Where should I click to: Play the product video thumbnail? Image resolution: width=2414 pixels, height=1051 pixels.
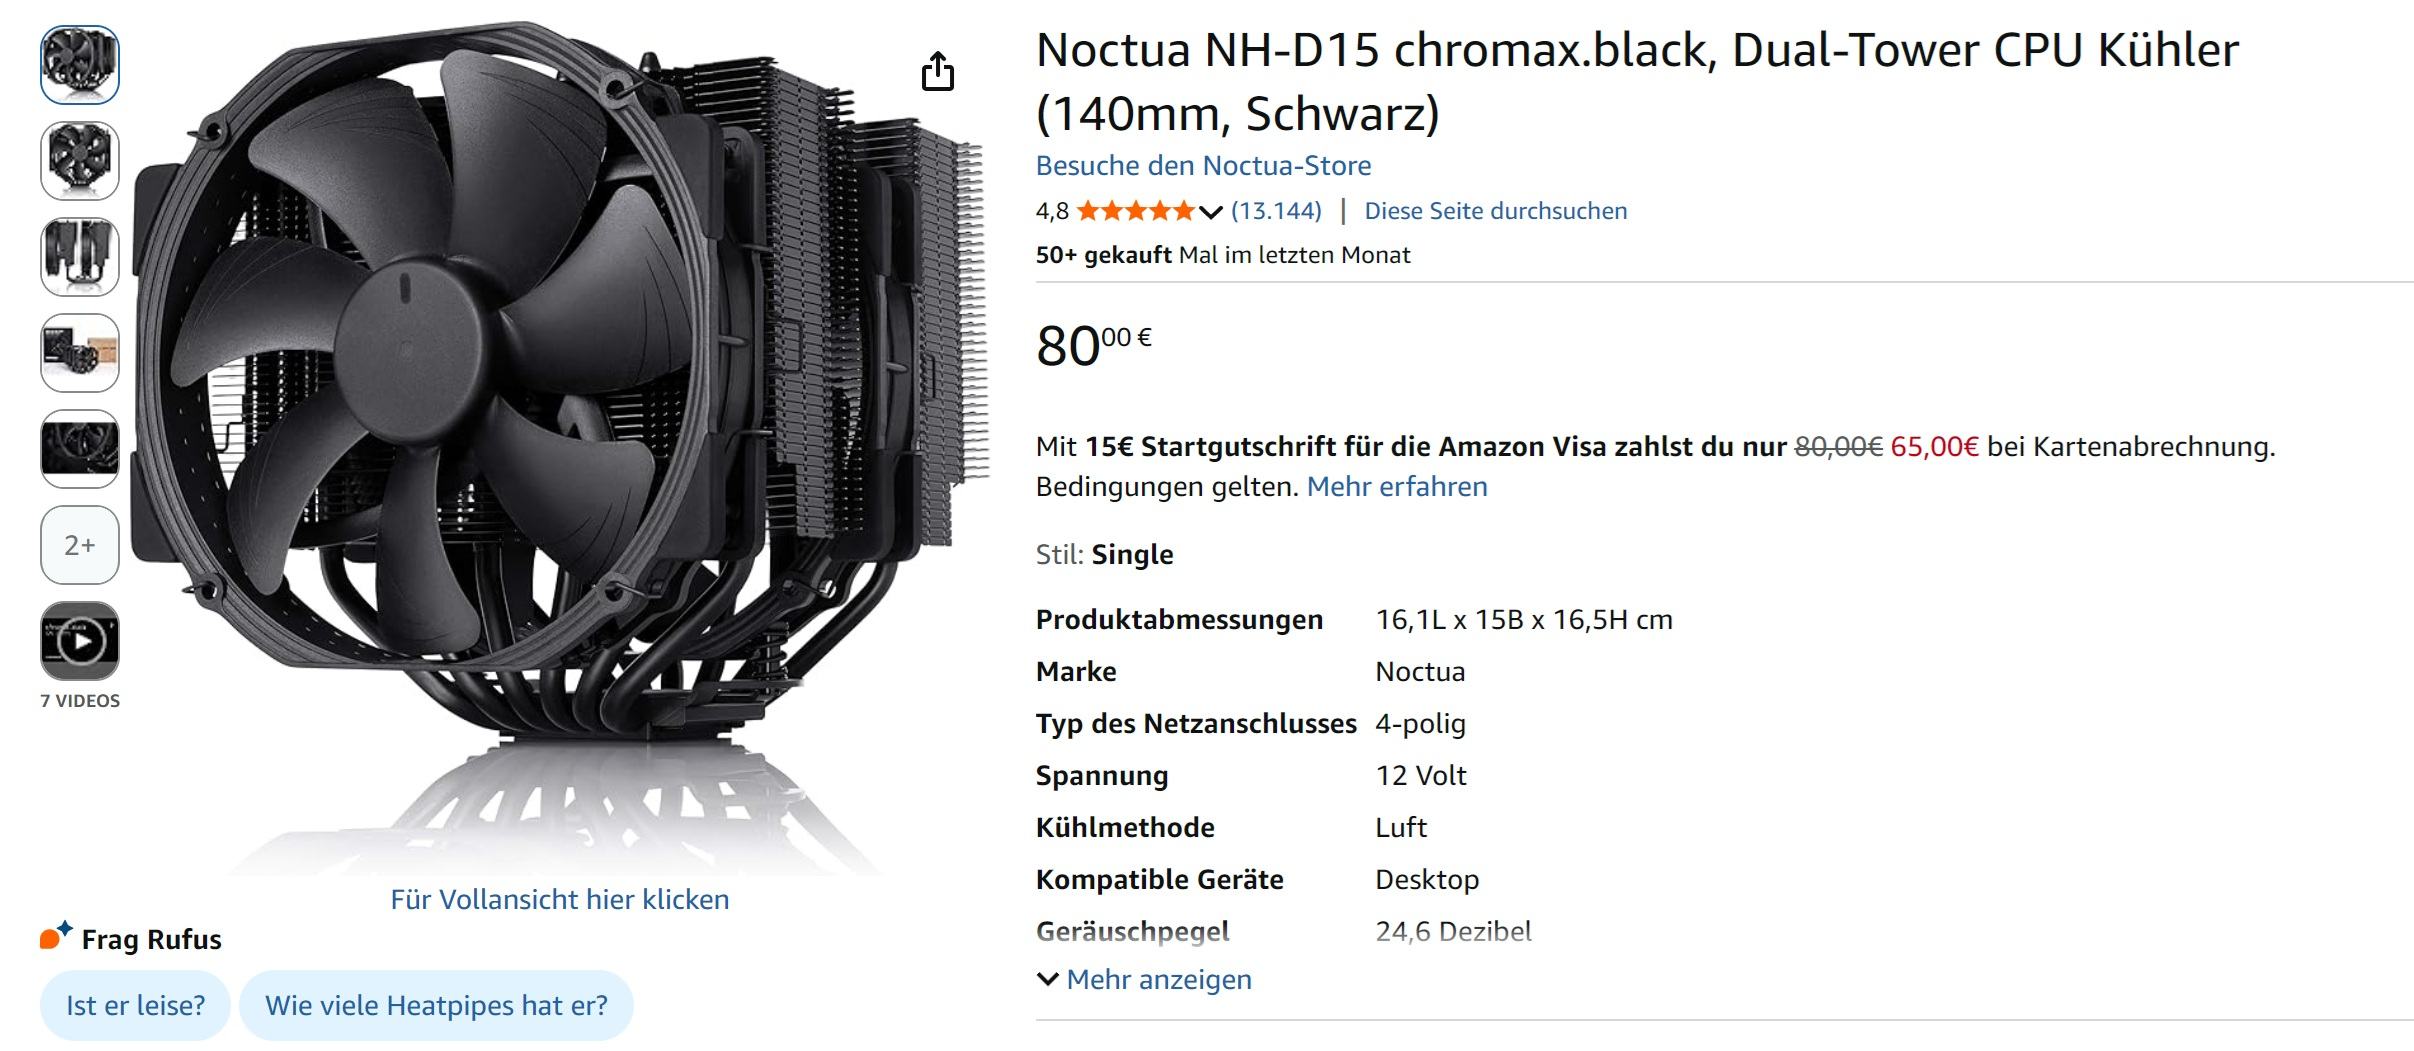(x=80, y=641)
